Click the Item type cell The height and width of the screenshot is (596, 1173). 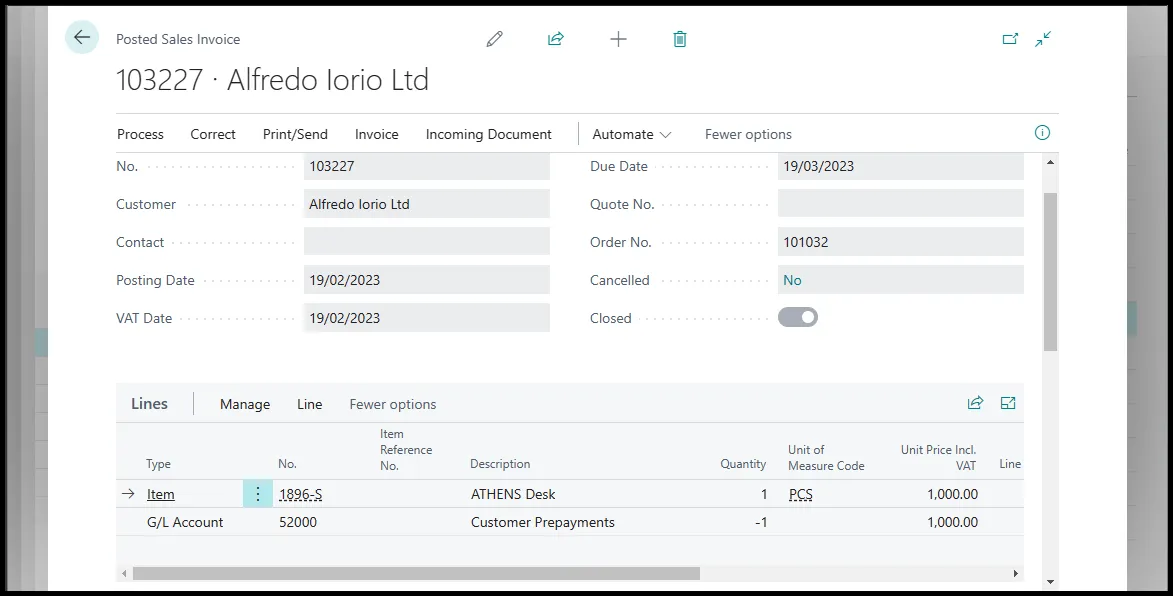tap(161, 494)
